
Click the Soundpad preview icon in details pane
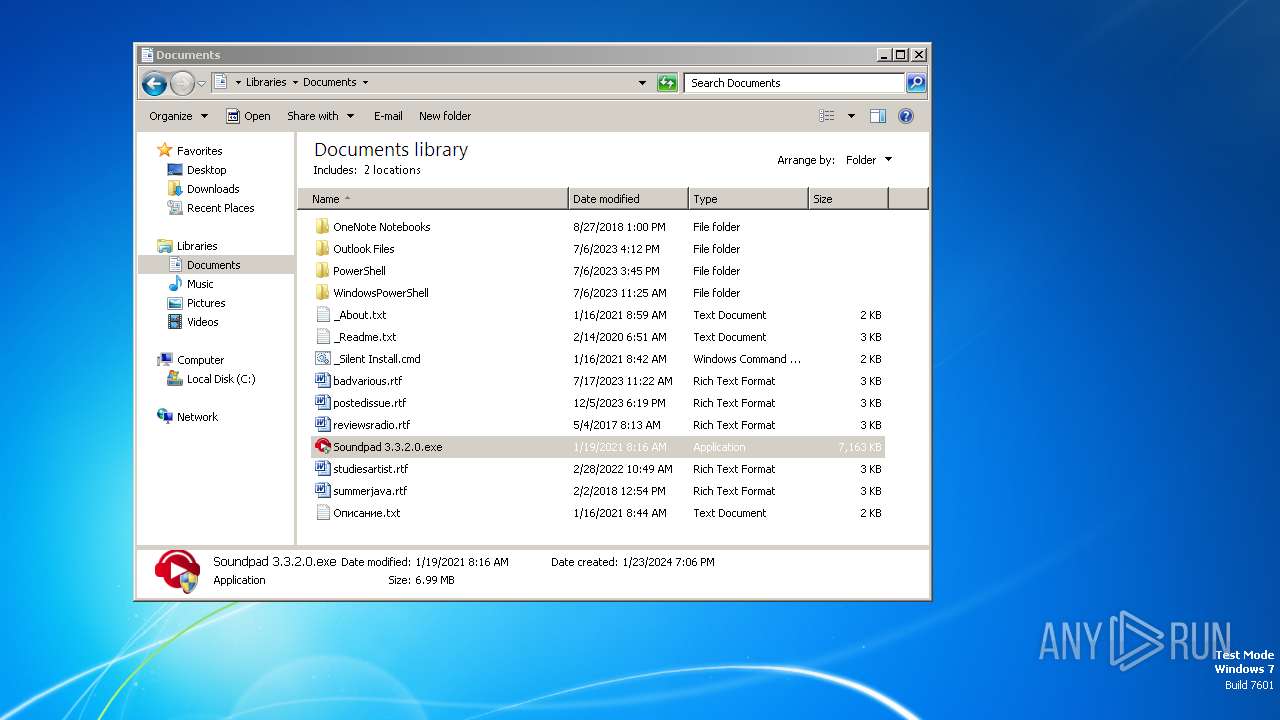177,571
